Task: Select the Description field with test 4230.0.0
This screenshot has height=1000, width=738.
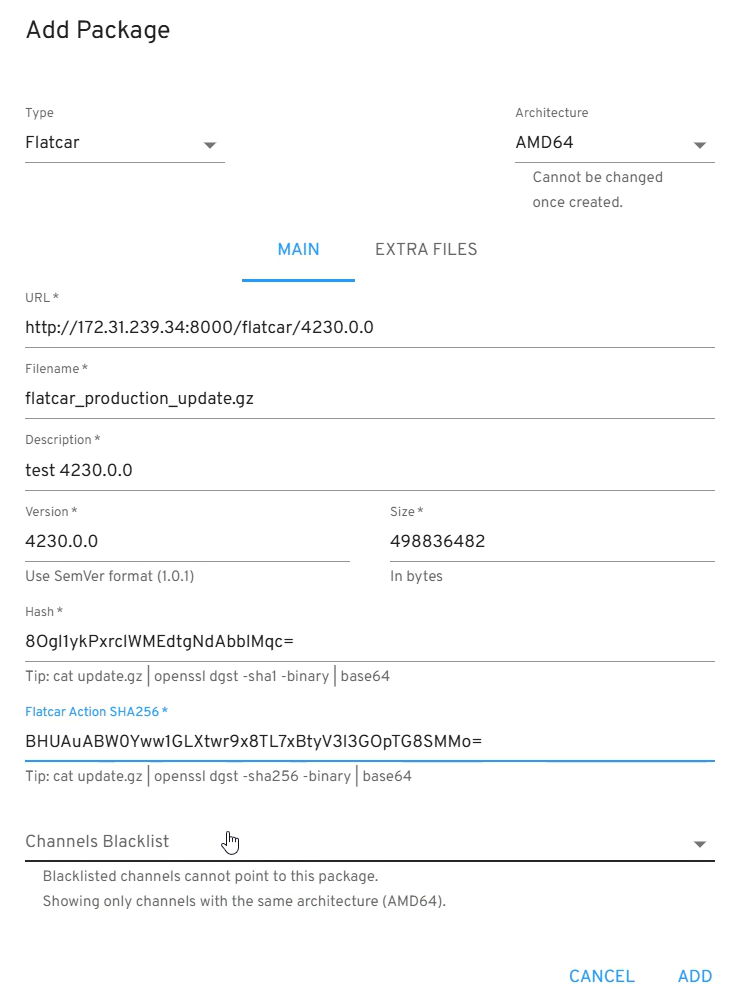Action: pyautogui.click(x=368, y=470)
